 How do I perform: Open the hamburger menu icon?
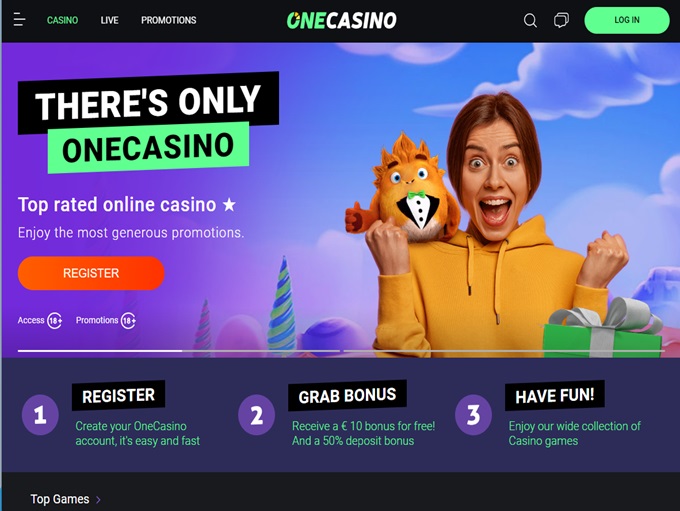point(19,20)
